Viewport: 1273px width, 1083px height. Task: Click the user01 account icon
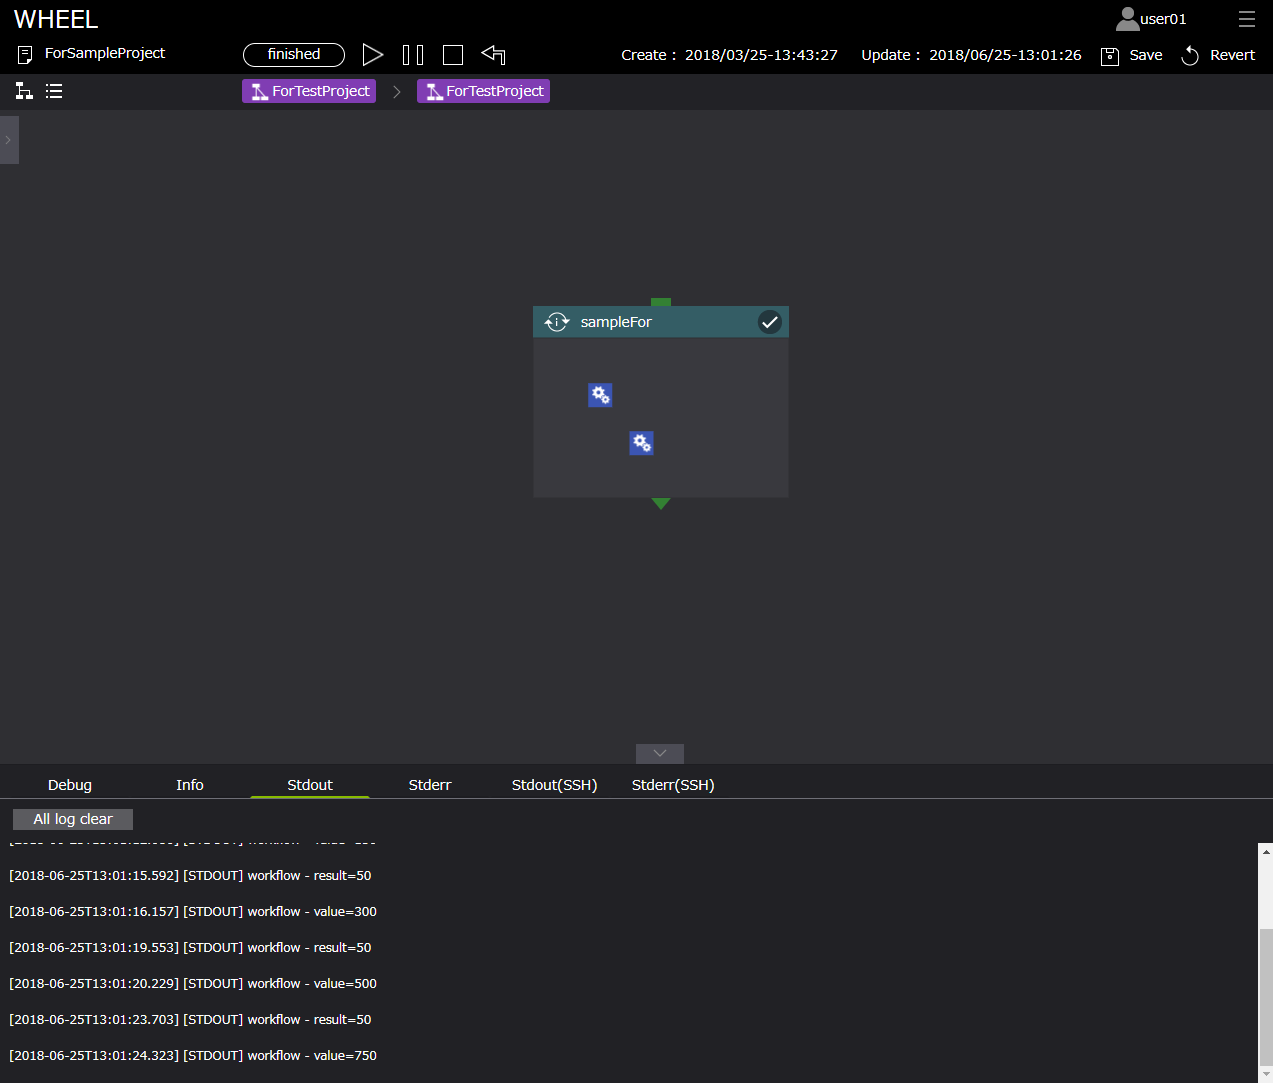tap(1127, 19)
